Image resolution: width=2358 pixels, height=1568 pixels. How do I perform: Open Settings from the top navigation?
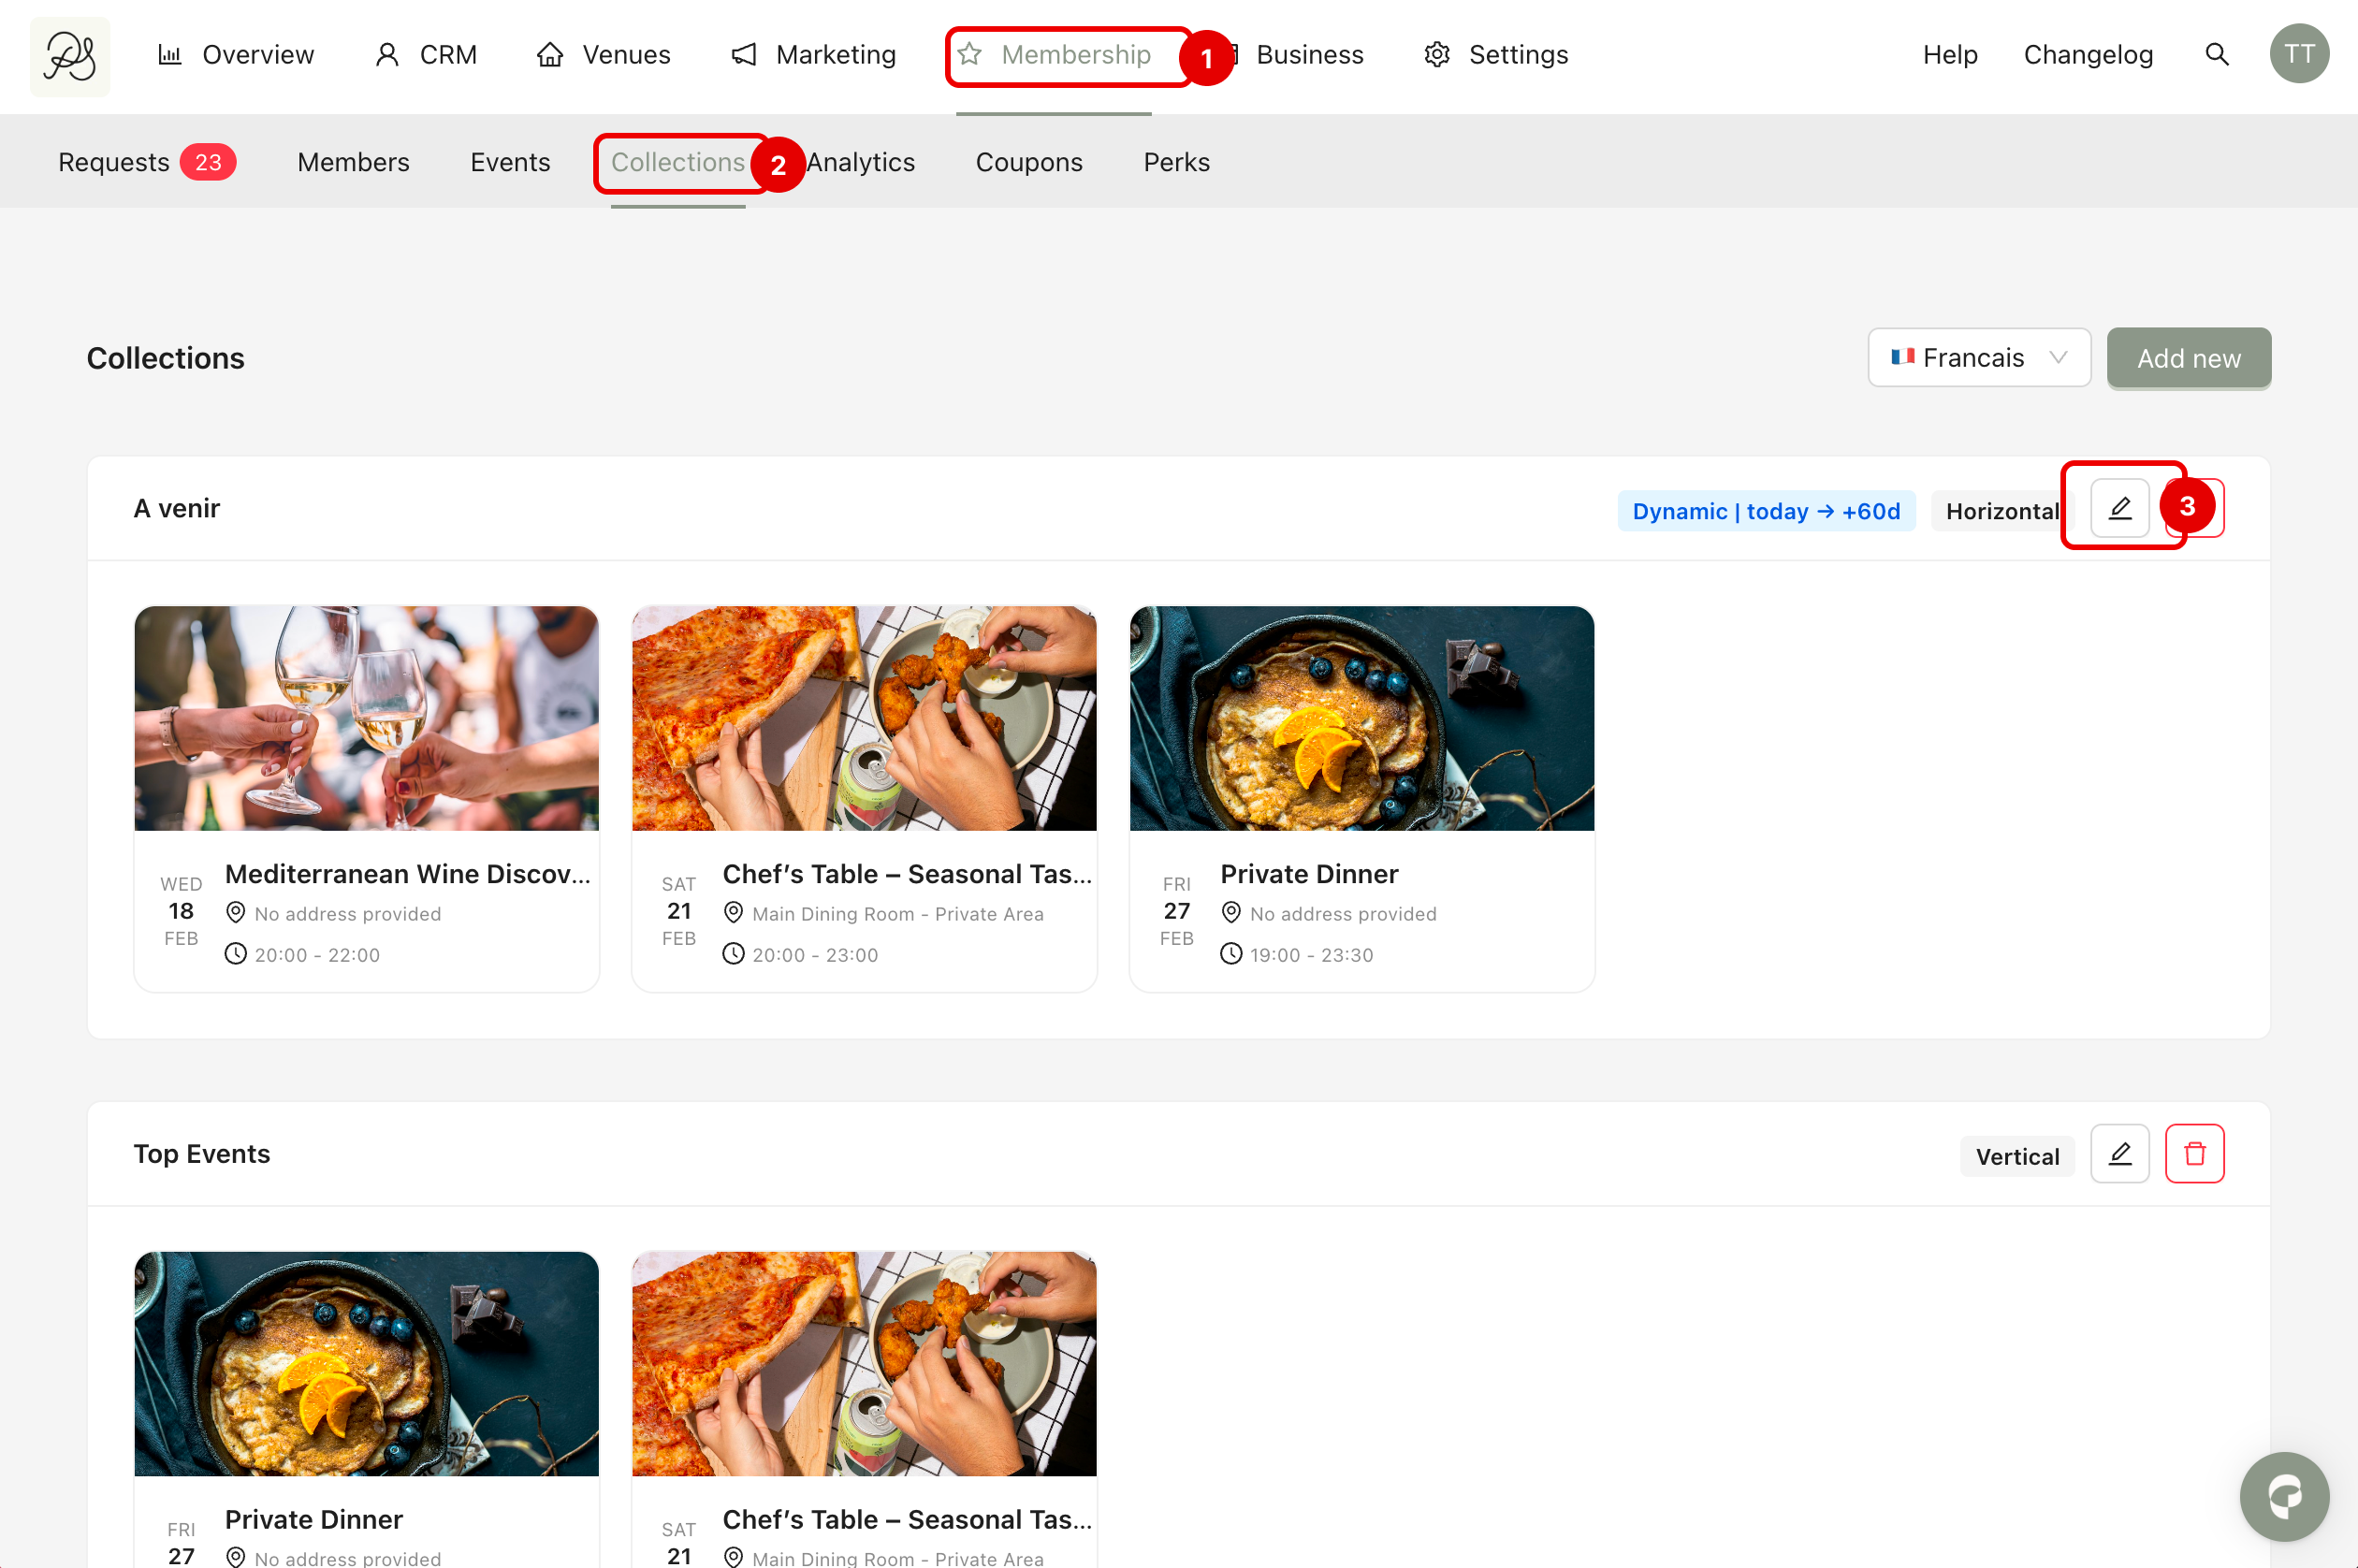(x=1496, y=54)
